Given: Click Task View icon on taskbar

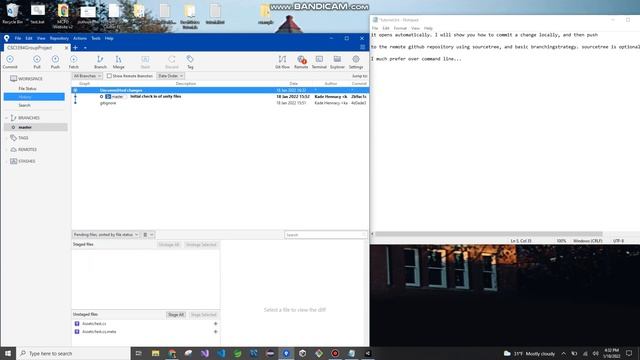Looking at the screenshot, I should (139, 353).
